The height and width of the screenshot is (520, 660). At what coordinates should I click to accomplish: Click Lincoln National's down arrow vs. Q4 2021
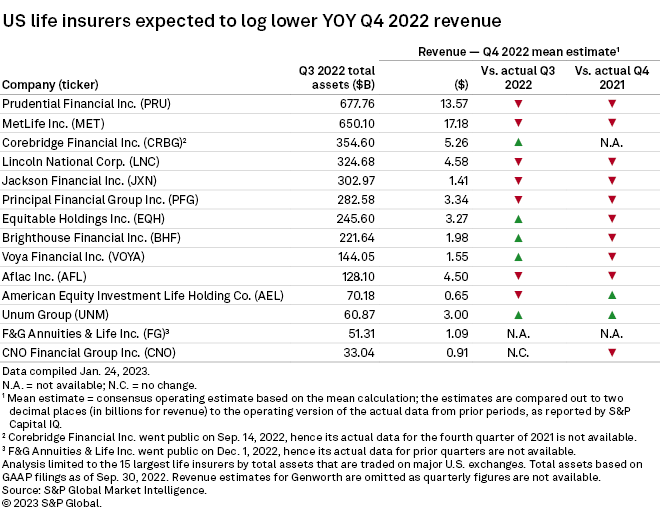click(x=612, y=162)
